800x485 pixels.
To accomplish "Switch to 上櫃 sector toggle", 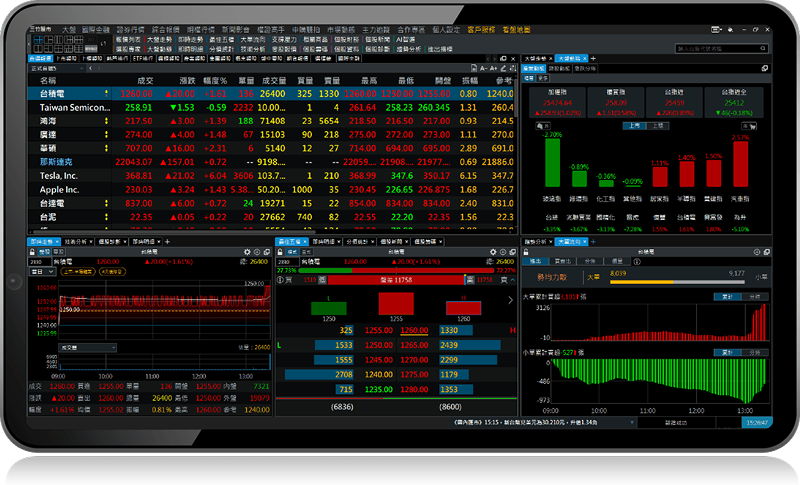I will 658,125.
